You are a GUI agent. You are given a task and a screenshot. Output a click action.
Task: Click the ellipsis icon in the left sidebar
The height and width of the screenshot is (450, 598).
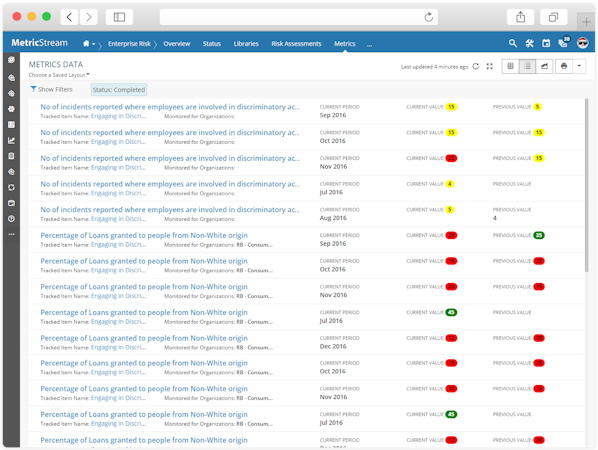pos(11,234)
